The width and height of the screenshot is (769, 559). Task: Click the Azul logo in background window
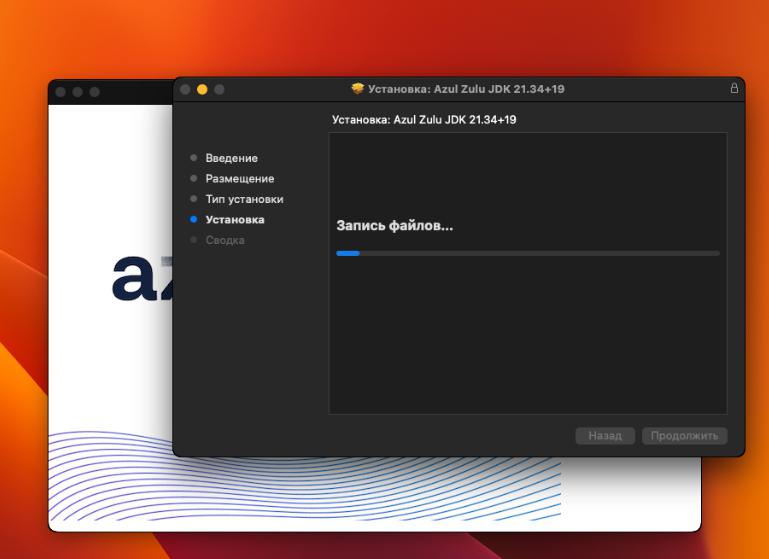tap(142, 278)
